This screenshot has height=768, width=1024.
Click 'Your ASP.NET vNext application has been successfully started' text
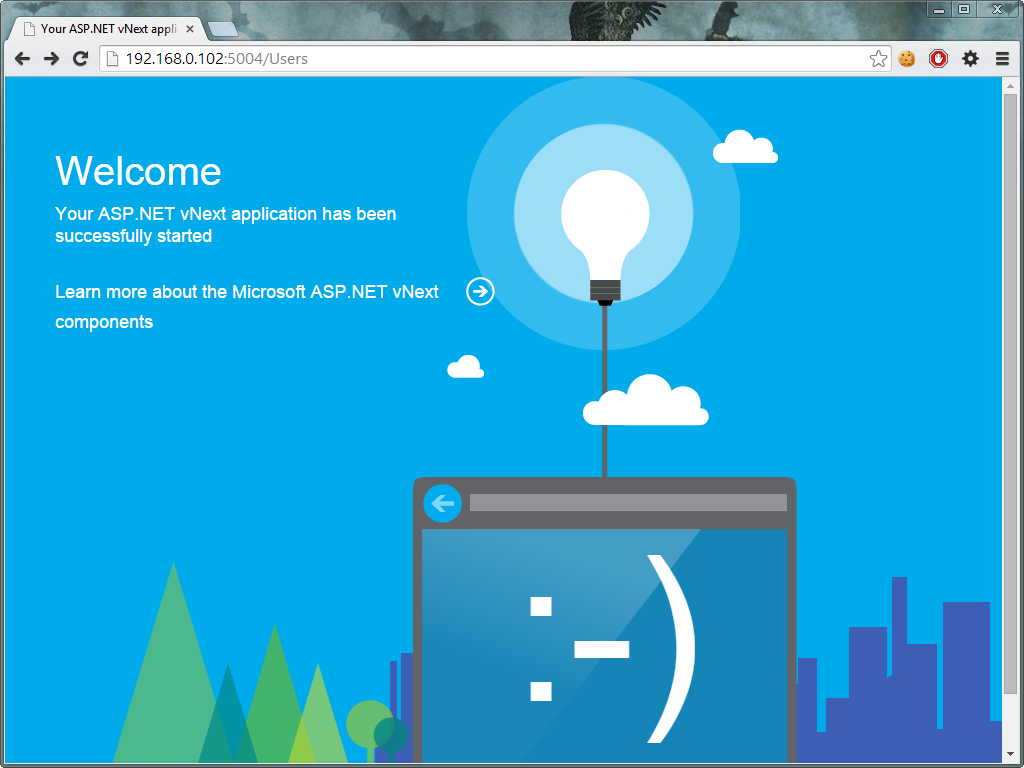tap(225, 225)
